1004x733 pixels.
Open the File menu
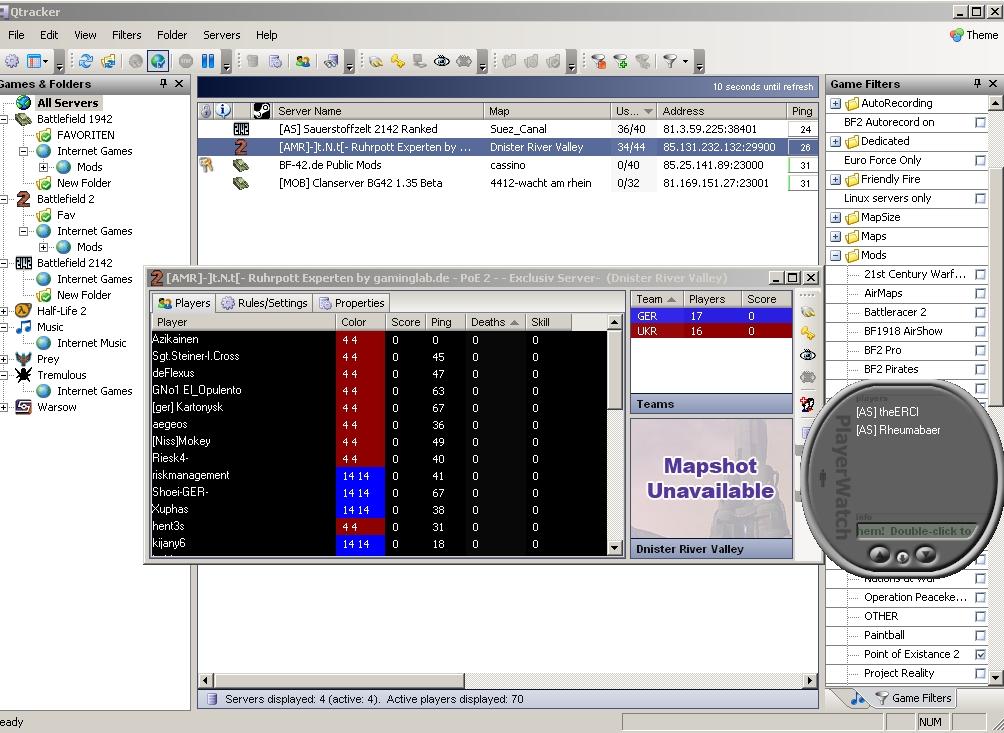point(16,35)
